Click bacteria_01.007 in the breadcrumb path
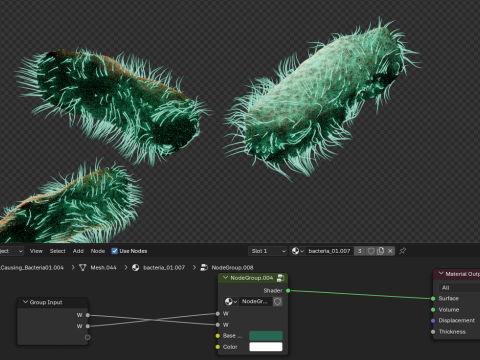The height and width of the screenshot is (360, 480). pyautogui.click(x=164, y=268)
